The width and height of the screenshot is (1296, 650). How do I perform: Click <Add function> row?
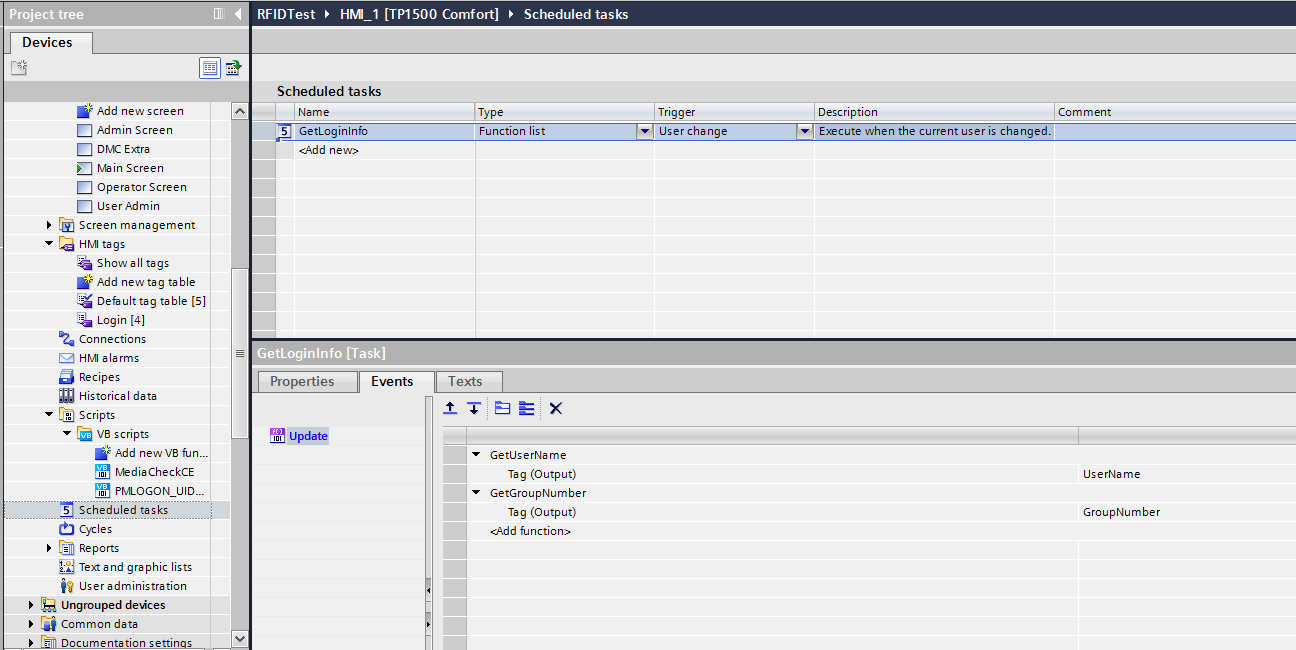click(530, 531)
